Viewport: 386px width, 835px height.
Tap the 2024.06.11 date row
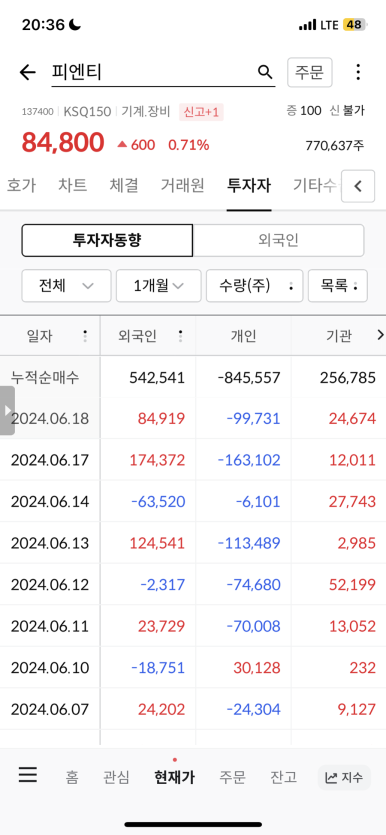pos(50,626)
